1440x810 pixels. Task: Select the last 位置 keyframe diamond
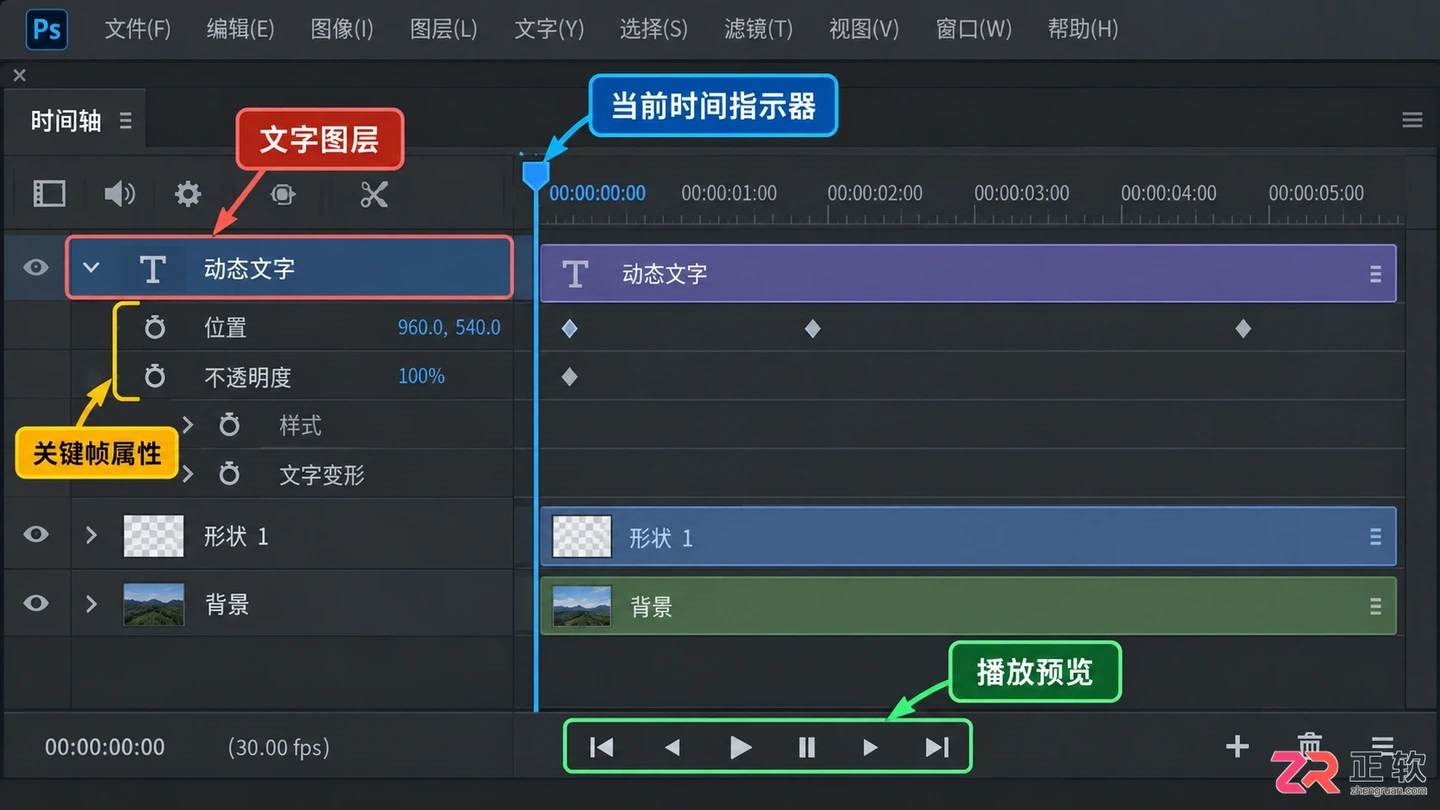pyautogui.click(x=1243, y=328)
